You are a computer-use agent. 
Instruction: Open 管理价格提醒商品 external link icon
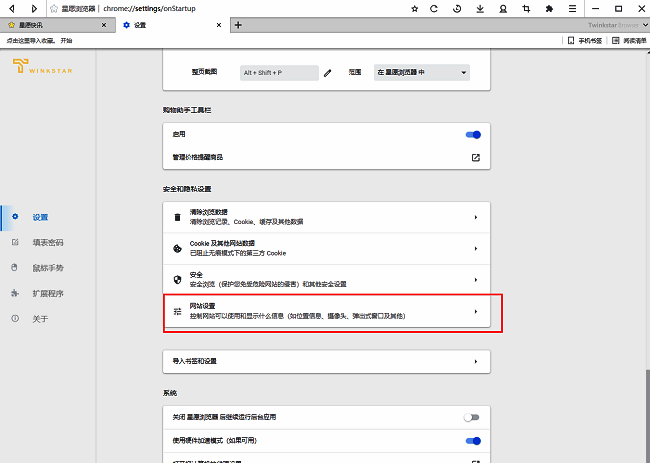[x=475, y=158]
